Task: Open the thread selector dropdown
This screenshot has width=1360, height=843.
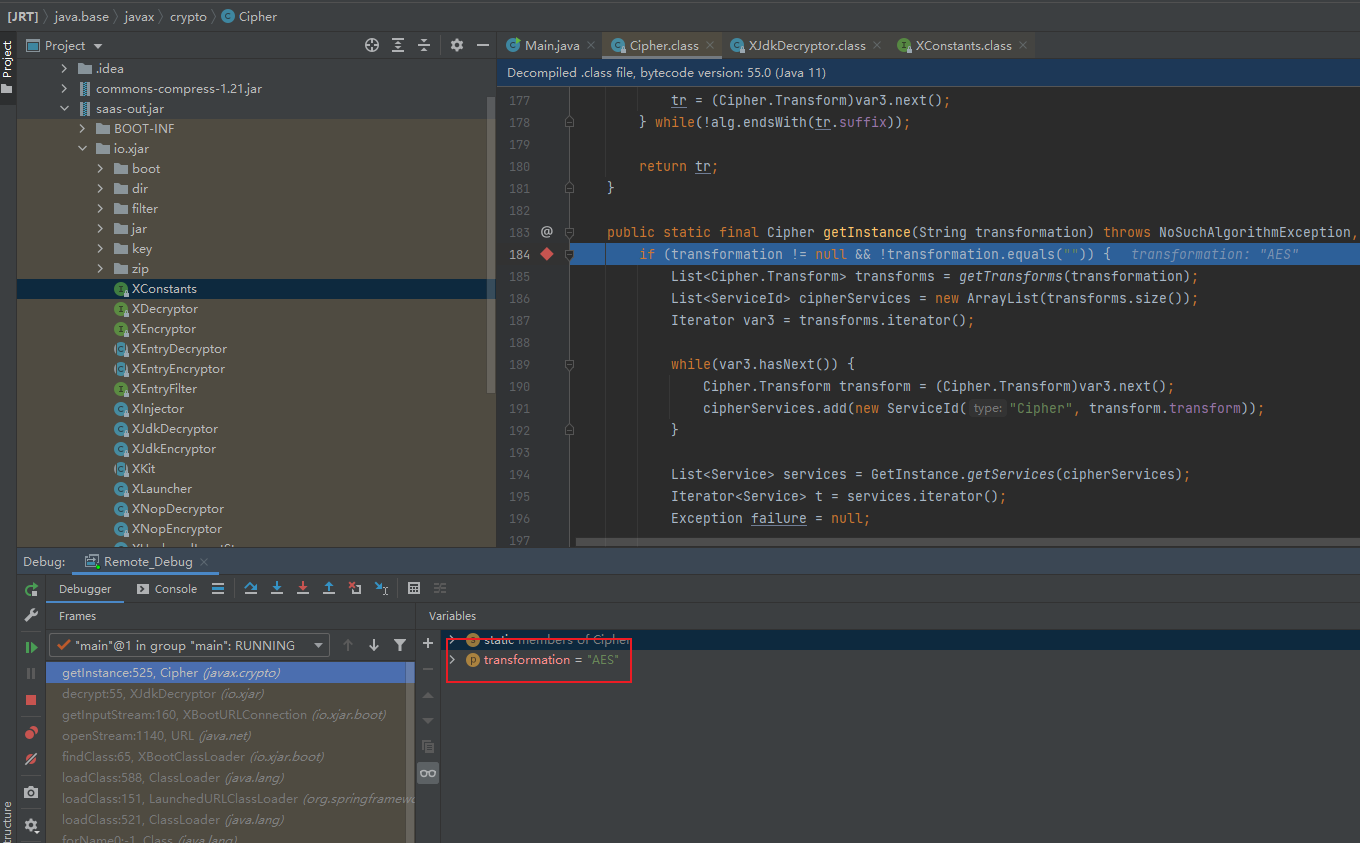Action: tap(189, 645)
